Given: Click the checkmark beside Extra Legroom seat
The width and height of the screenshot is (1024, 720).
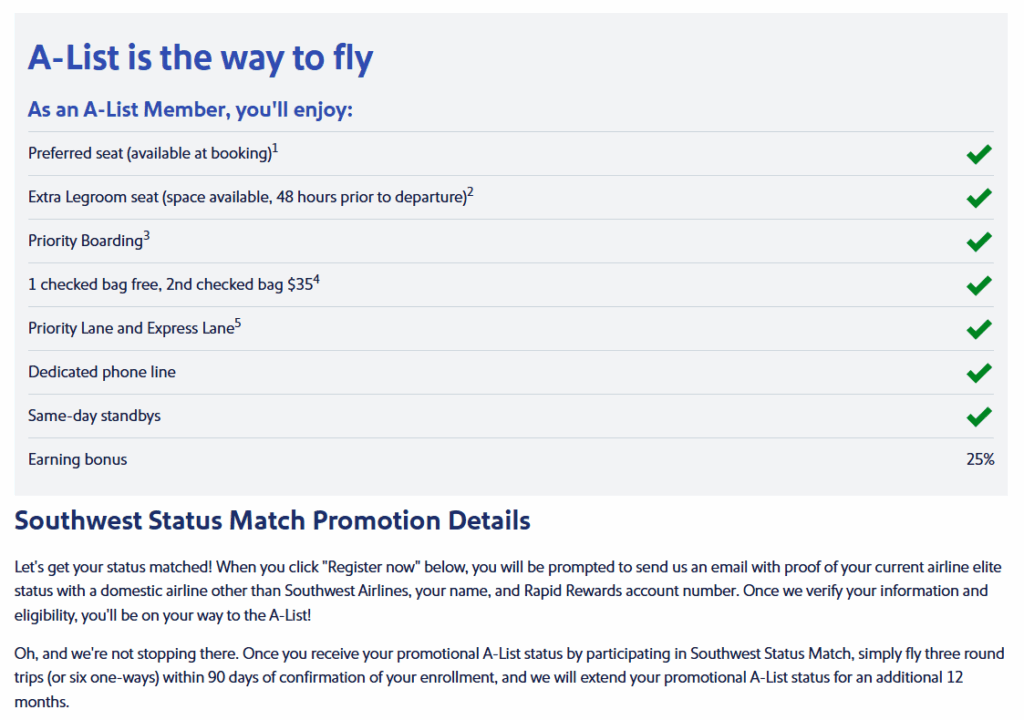Looking at the screenshot, I should pos(979,198).
